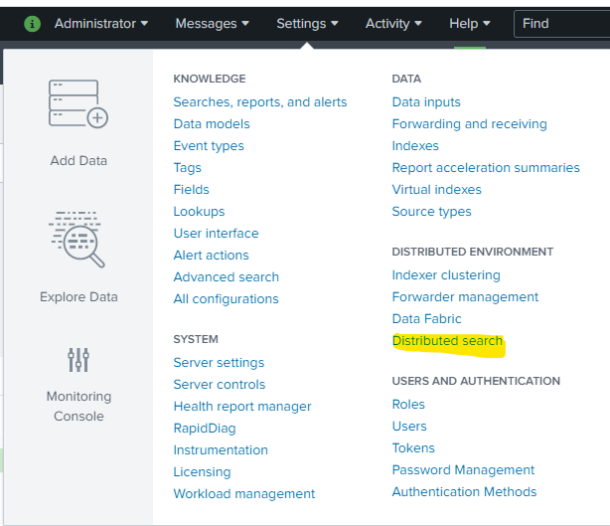Expand the Help dropdown
The image size is (610, 526).
coord(470,24)
